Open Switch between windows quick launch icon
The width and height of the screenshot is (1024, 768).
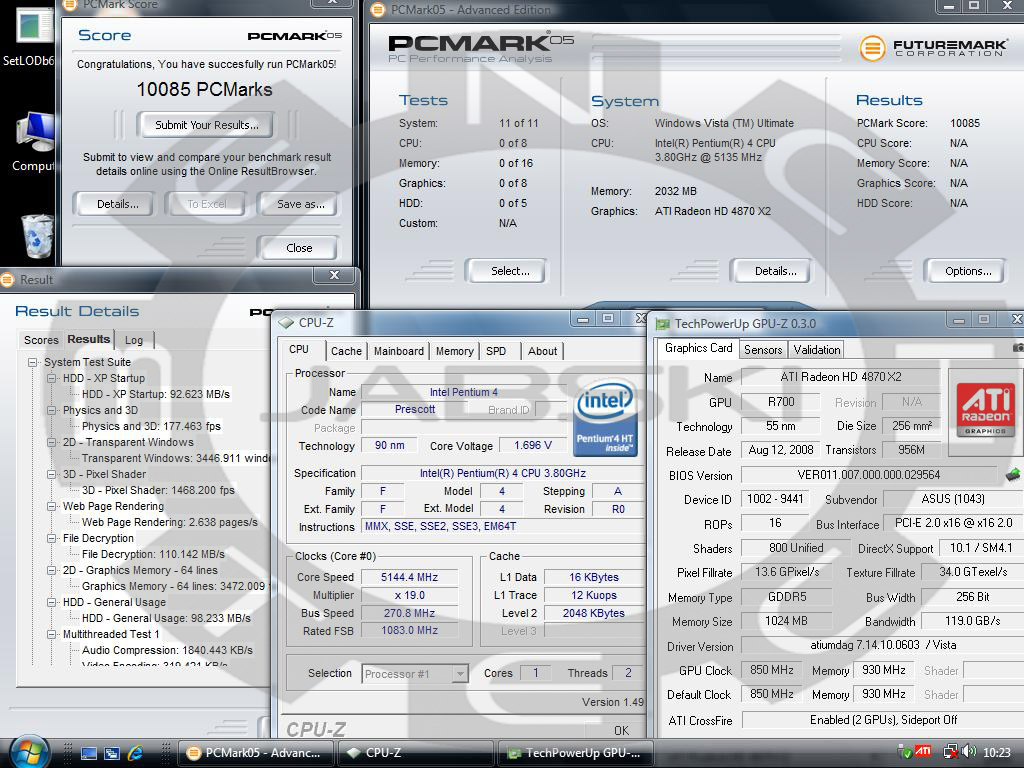pyautogui.click(x=112, y=753)
